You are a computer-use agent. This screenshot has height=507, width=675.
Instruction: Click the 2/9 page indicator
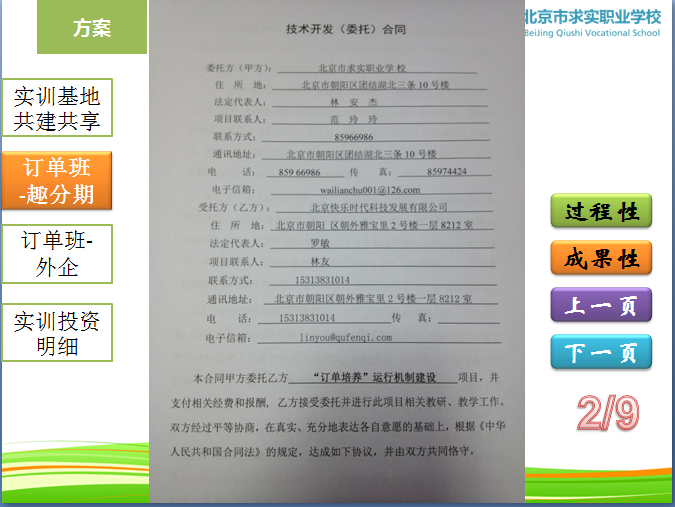click(x=607, y=413)
